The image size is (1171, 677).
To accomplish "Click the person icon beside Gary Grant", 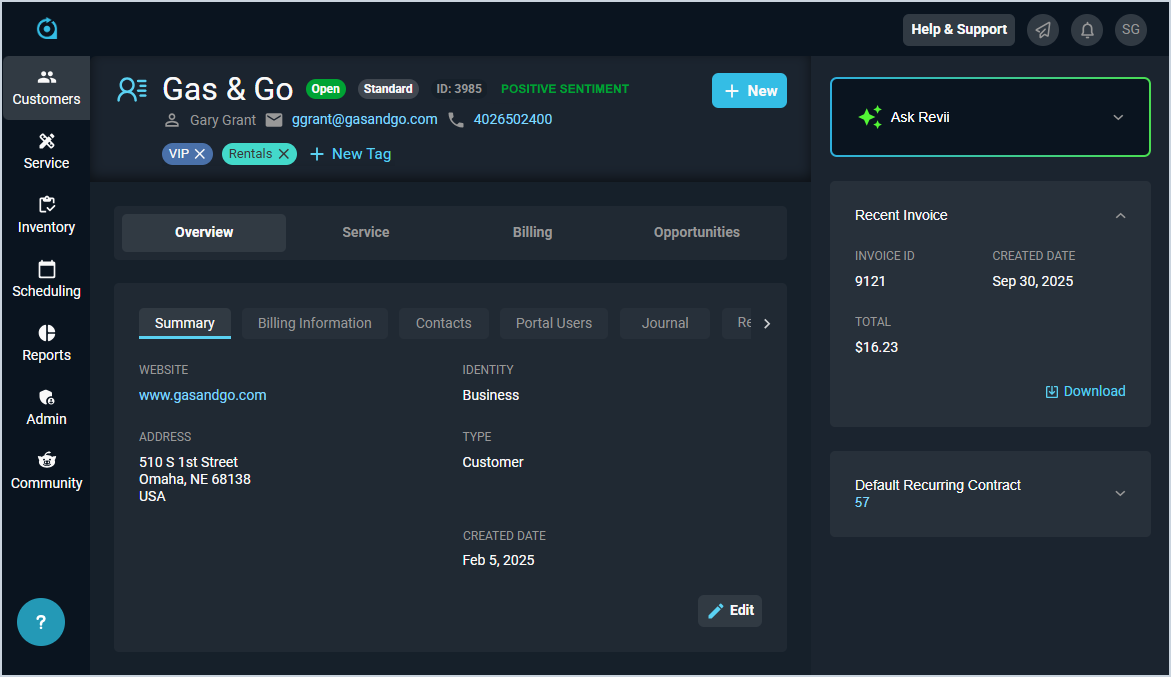I will click(172, 120).
